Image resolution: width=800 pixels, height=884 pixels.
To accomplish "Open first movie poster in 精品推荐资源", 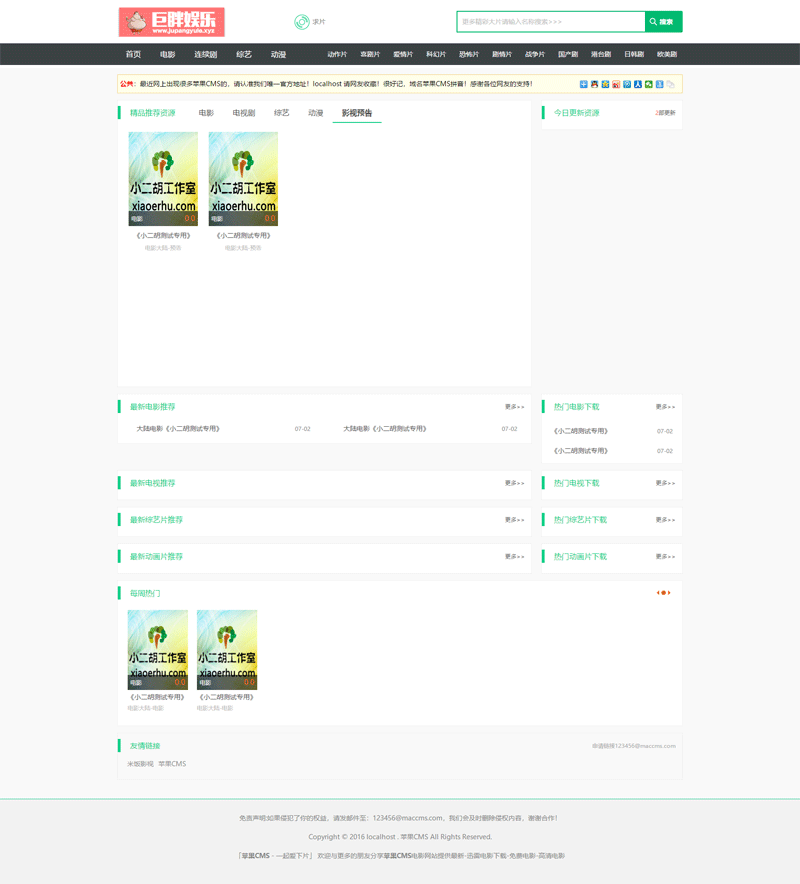I will 163,179.
